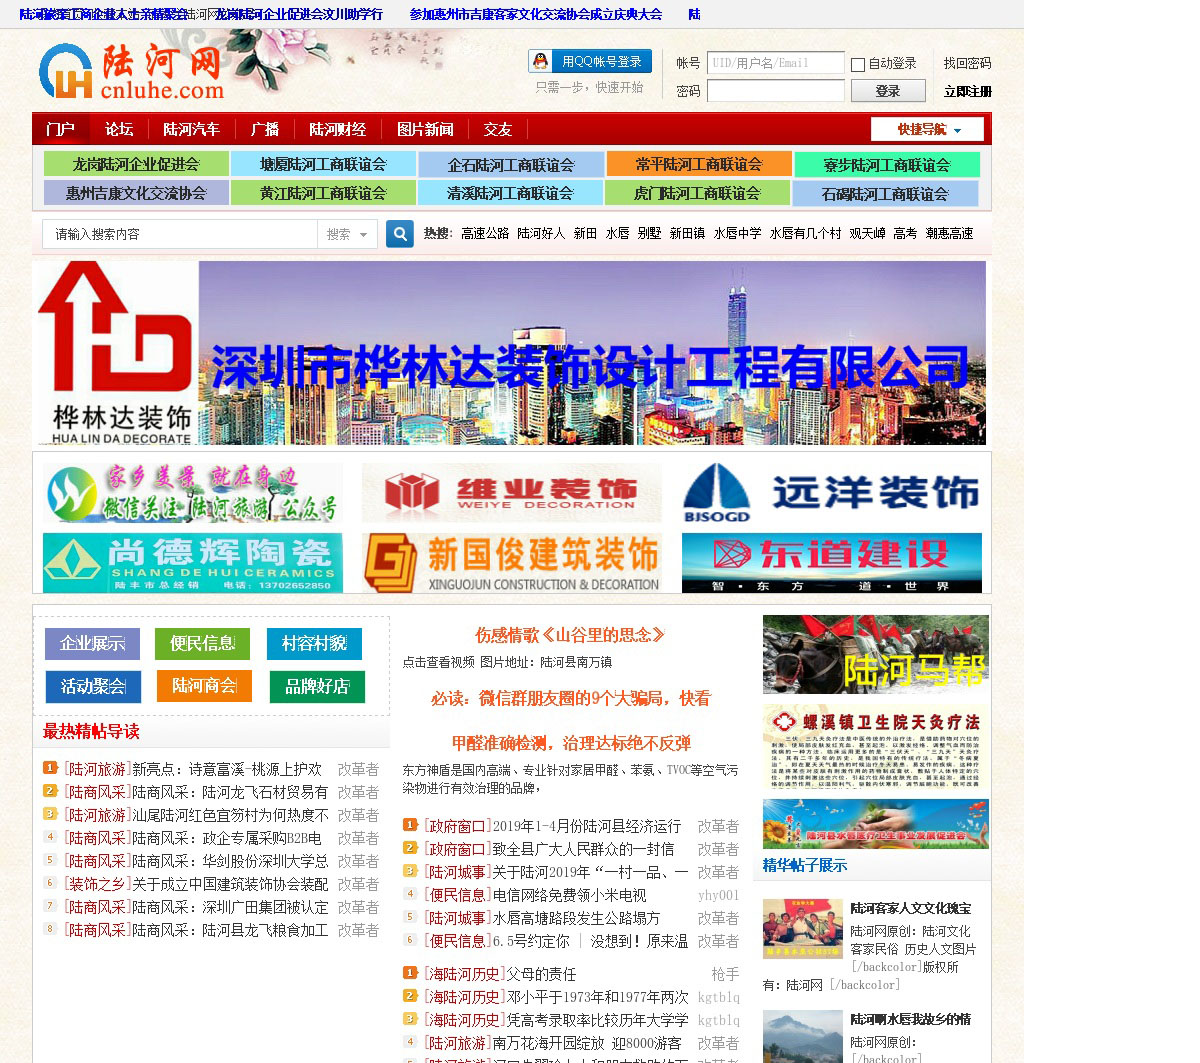The width and height of the screenshot is (1200, 1063).
Task: Open the 东道建设 banner ad
Action: pyautogui.click(x=831, y=563)
